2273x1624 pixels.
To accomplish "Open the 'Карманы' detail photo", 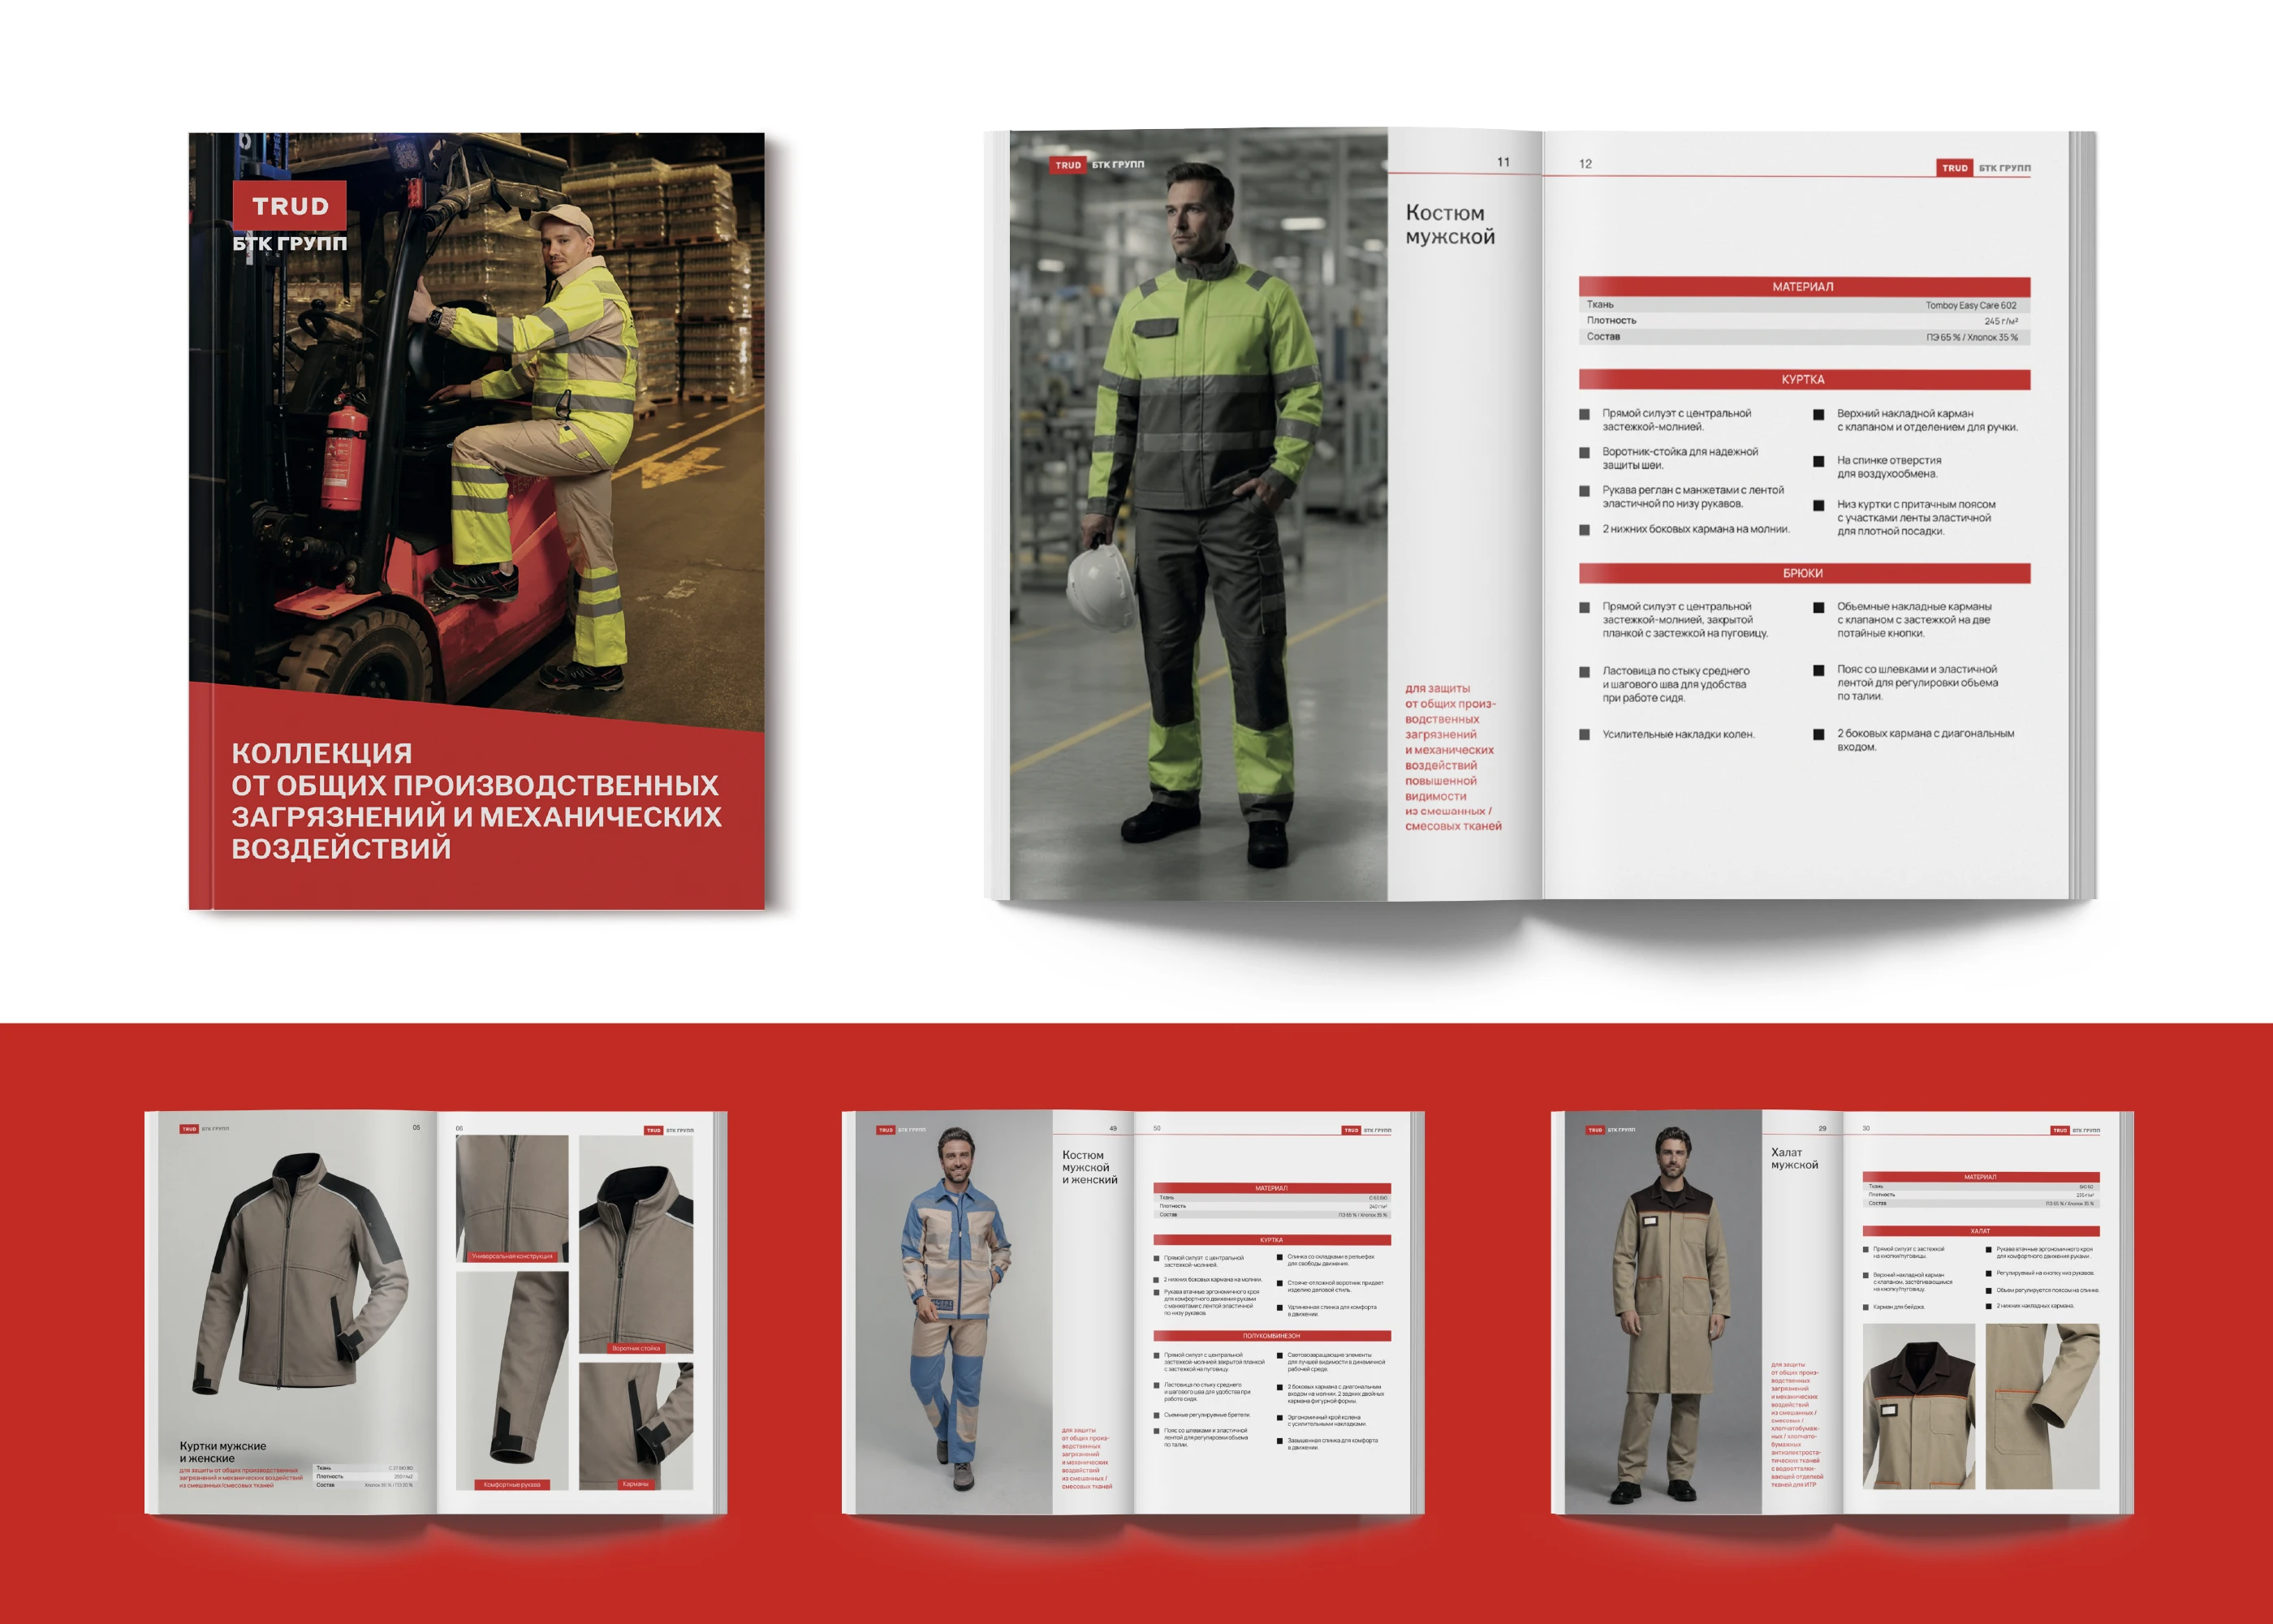I will coord(636,1426).
